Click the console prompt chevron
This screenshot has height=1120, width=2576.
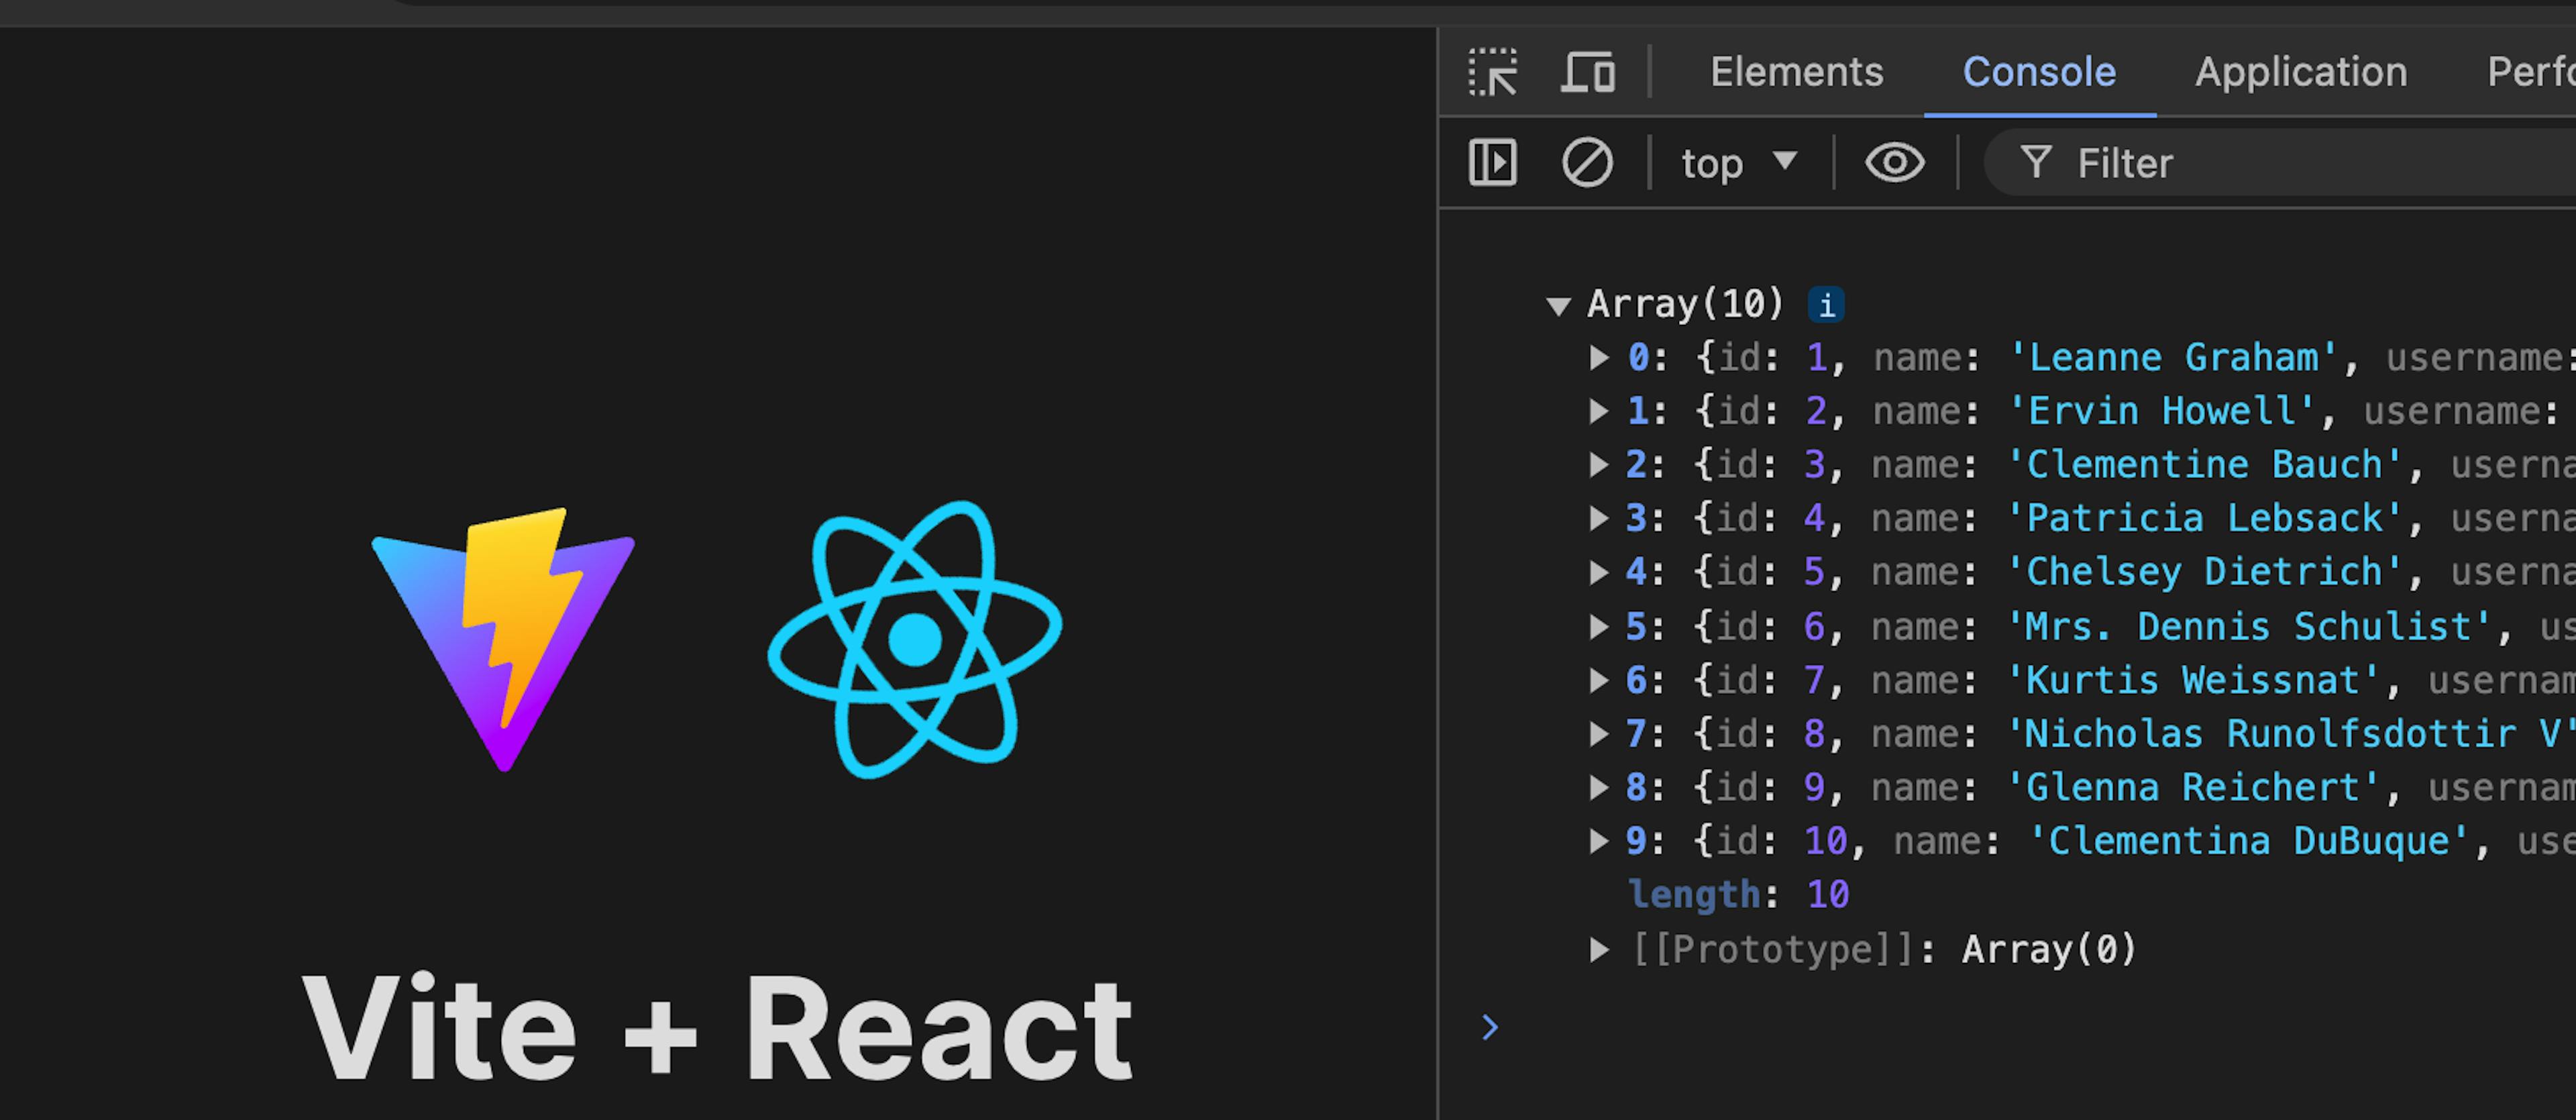coord(1490,1027)
